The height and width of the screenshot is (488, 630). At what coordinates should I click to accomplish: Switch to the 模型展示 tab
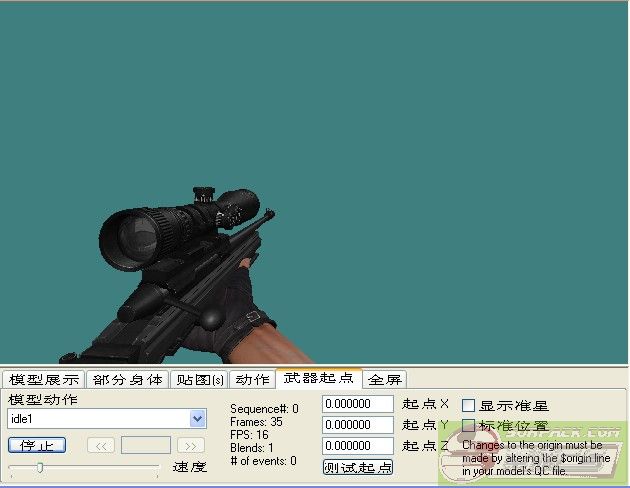point(44,380)
